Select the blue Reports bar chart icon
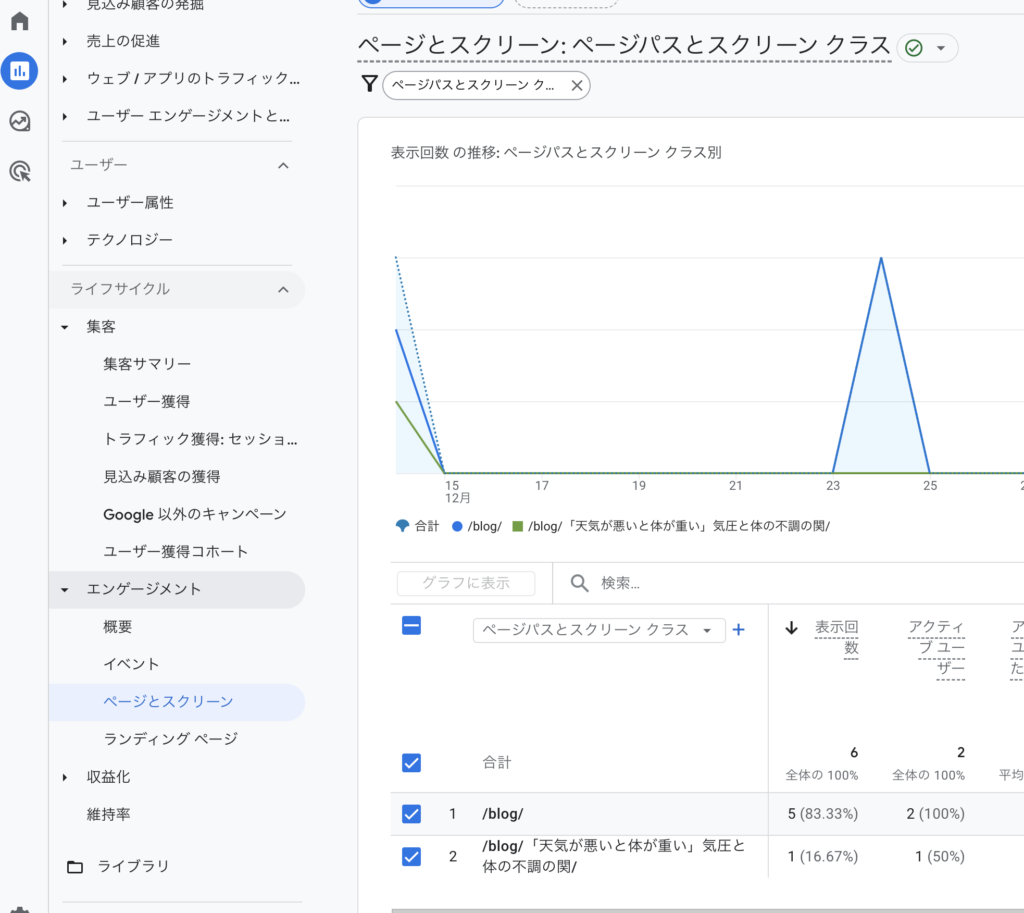 (x=20, y=71)
